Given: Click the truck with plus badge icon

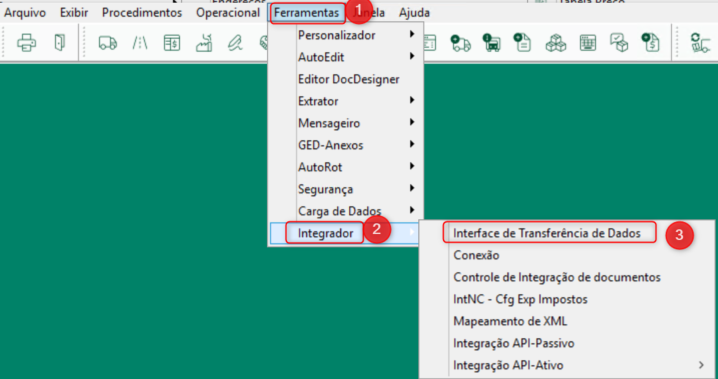Looking at the screenshot, I should click(460, 43).
